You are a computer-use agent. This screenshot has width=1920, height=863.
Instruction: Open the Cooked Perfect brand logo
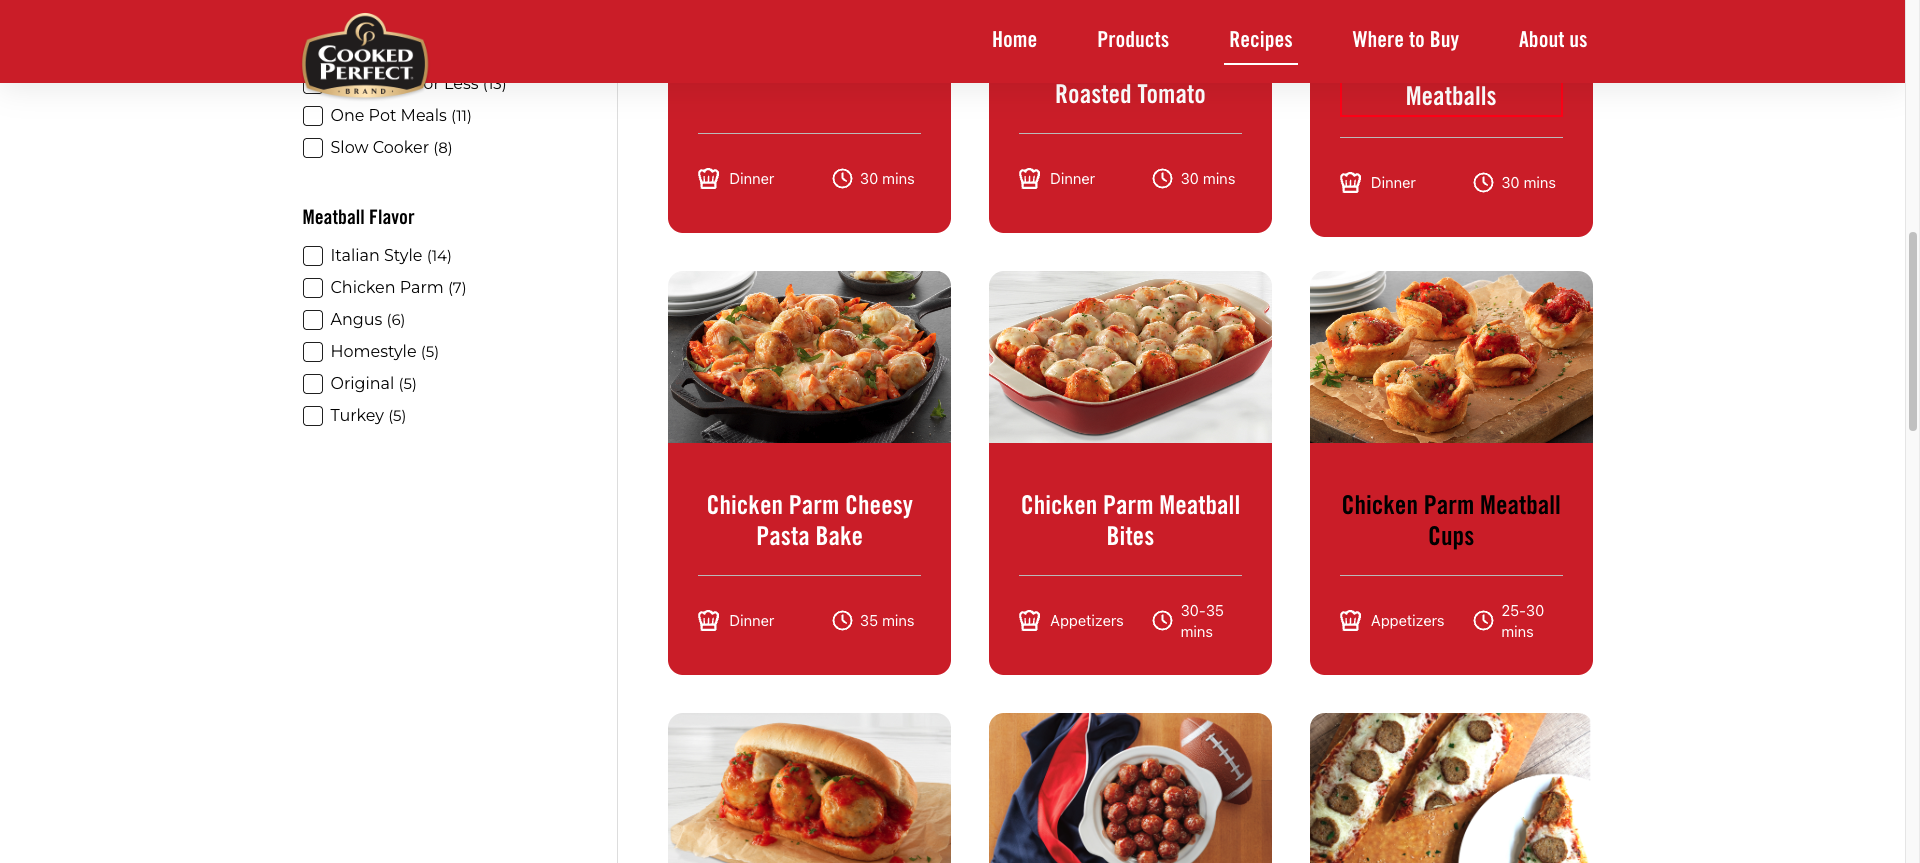[365, 56]
